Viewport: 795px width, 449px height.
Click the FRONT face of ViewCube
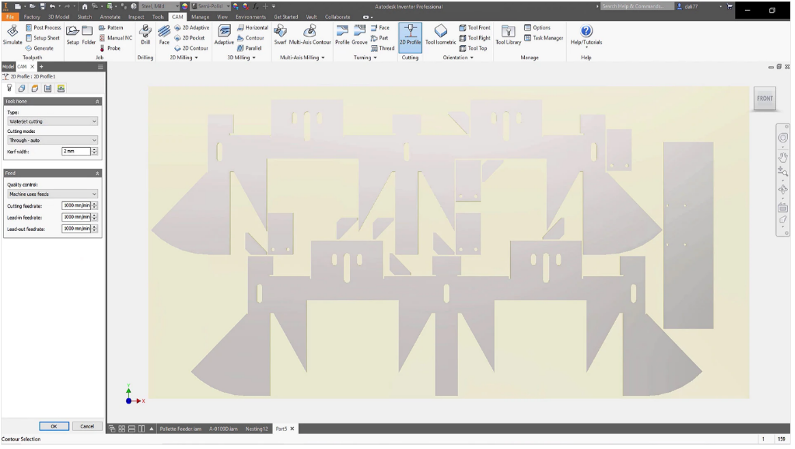tap(764, 98)
